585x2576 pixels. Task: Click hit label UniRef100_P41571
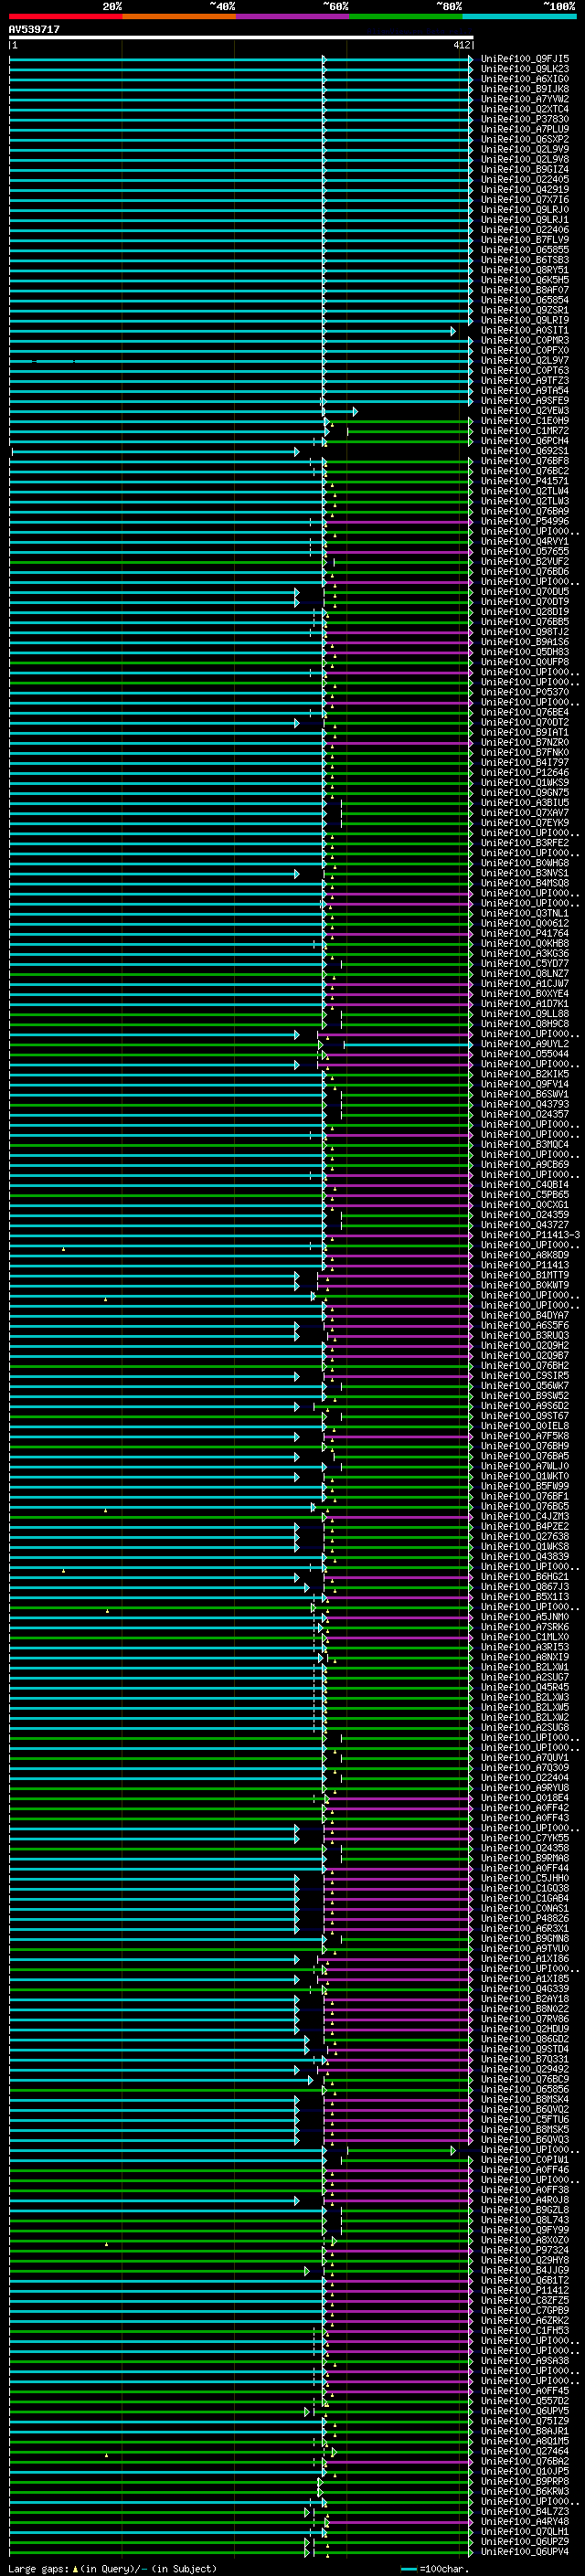tap(525, 481)
